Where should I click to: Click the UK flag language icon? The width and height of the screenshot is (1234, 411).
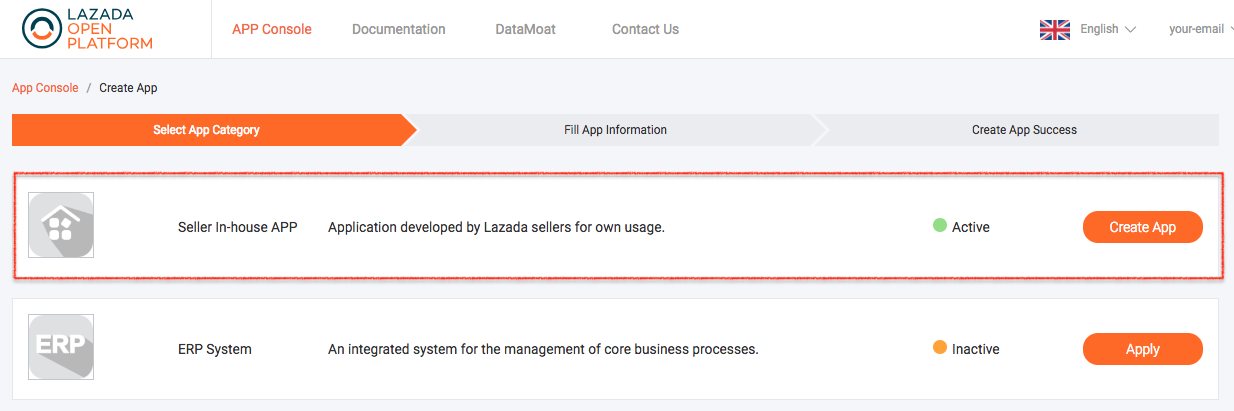click(1054, 30)
